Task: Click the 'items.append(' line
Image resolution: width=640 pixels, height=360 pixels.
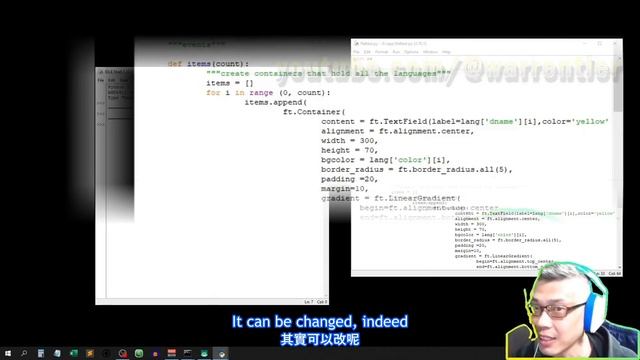Action: point(276,102)
